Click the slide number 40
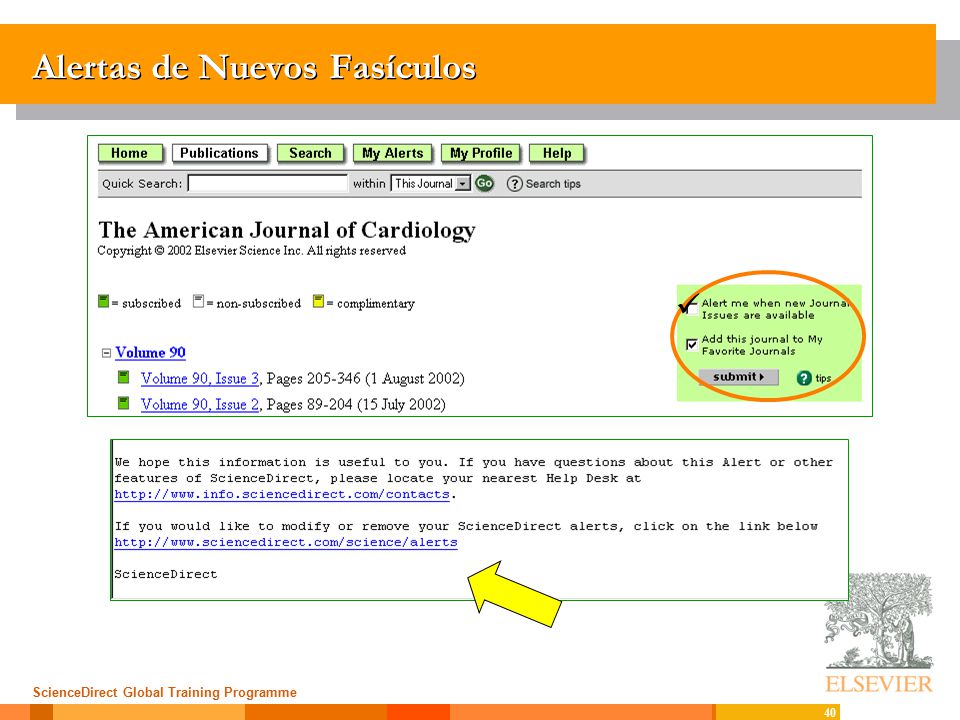Screen dimensions: 960x720 [830, 713]
